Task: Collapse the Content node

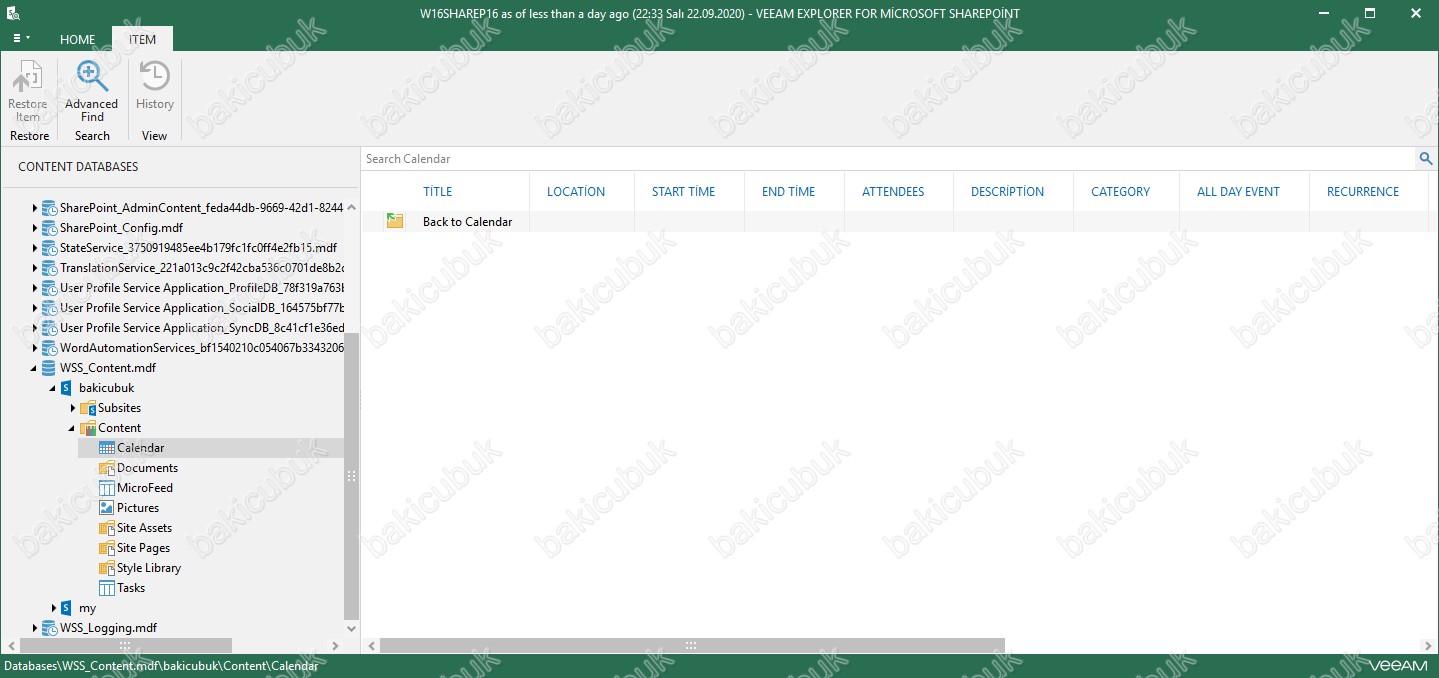Action: point(73,428)
